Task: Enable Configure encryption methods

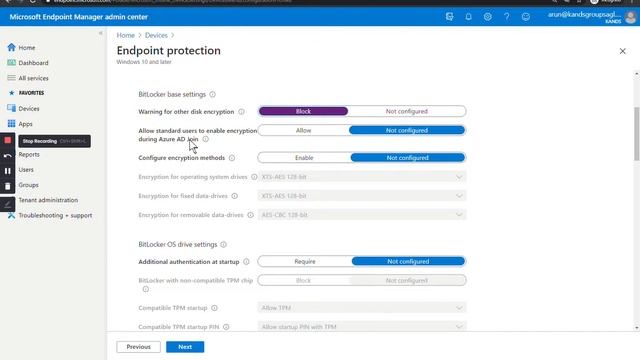Action: pos(304,158)
